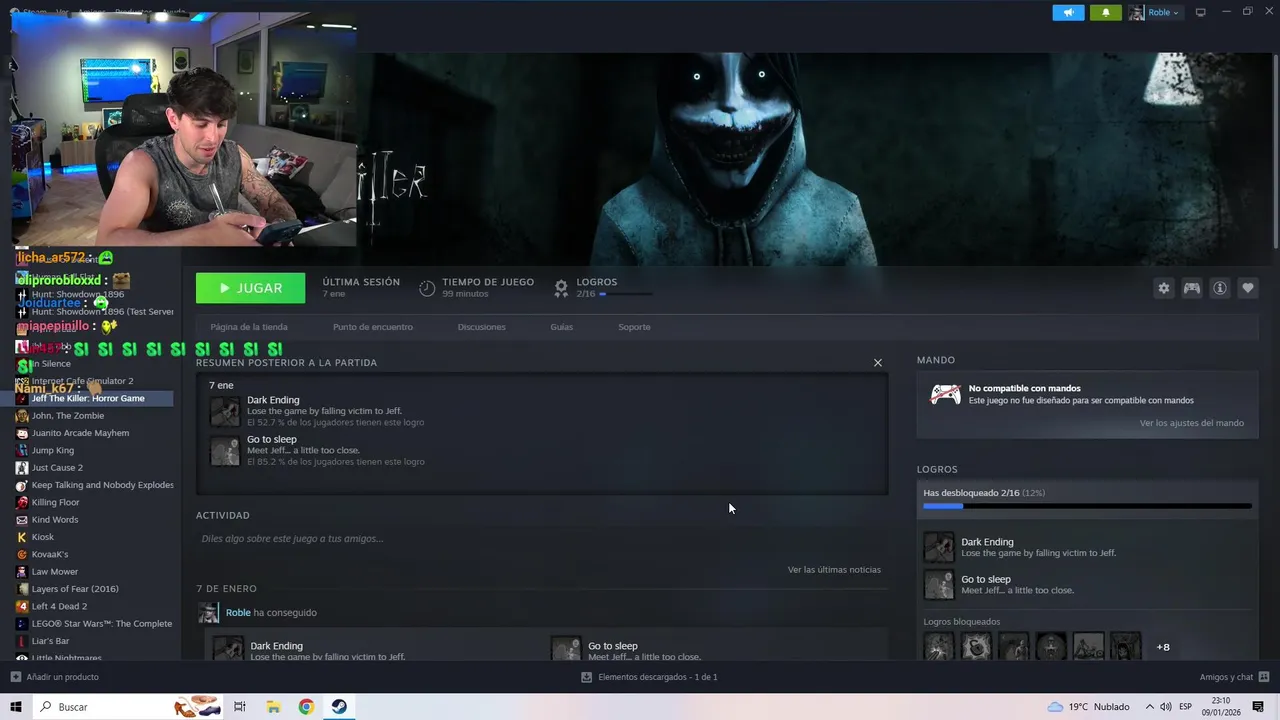The width and height of the screenshot is (1280, 720).
Task: Click Dark Ending icon in Logros panel
Action: click(x=938, y=547)
